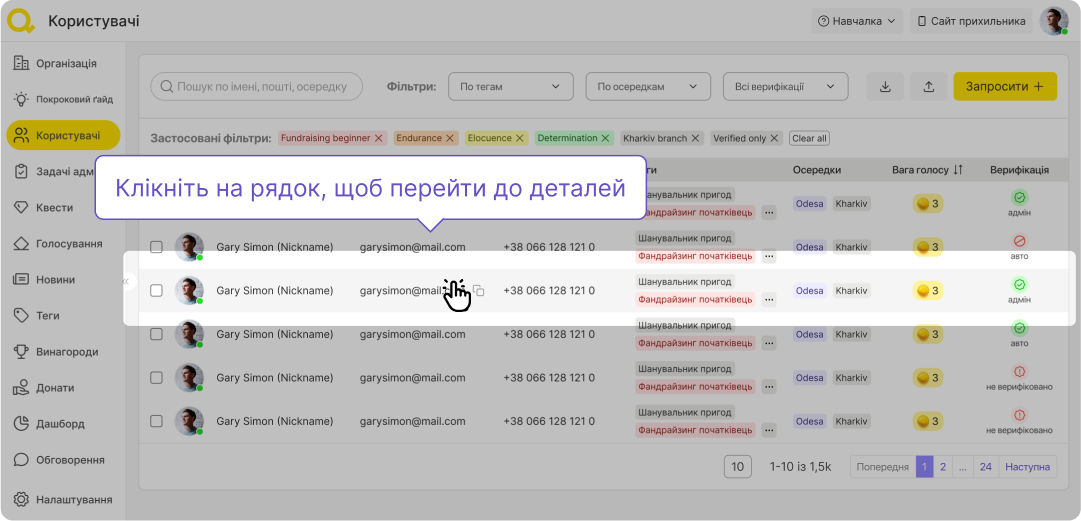This screenshot has height=521, width=1081.
Task: Toggle checkbox of row with авто verification
Action: coord(156,247)
